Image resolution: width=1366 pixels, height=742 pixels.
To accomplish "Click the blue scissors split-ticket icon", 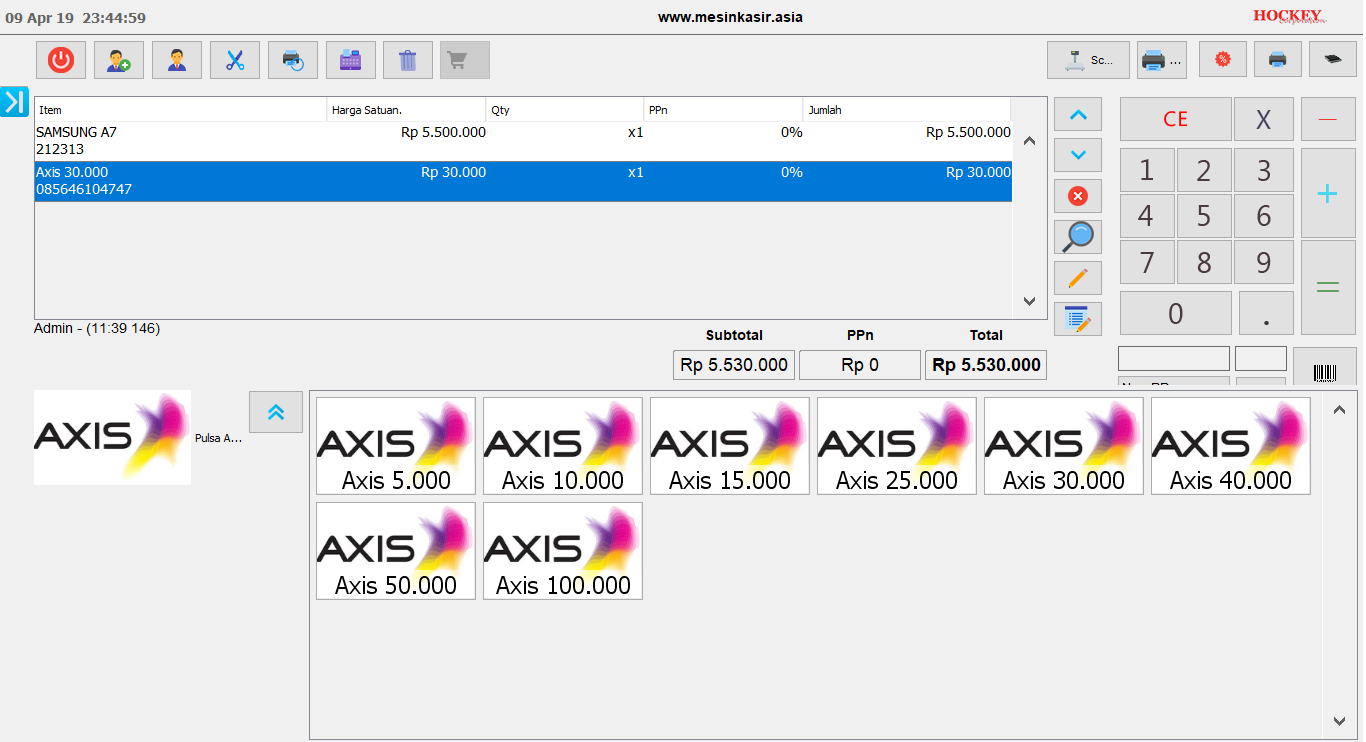I will [x=235, y=60].
